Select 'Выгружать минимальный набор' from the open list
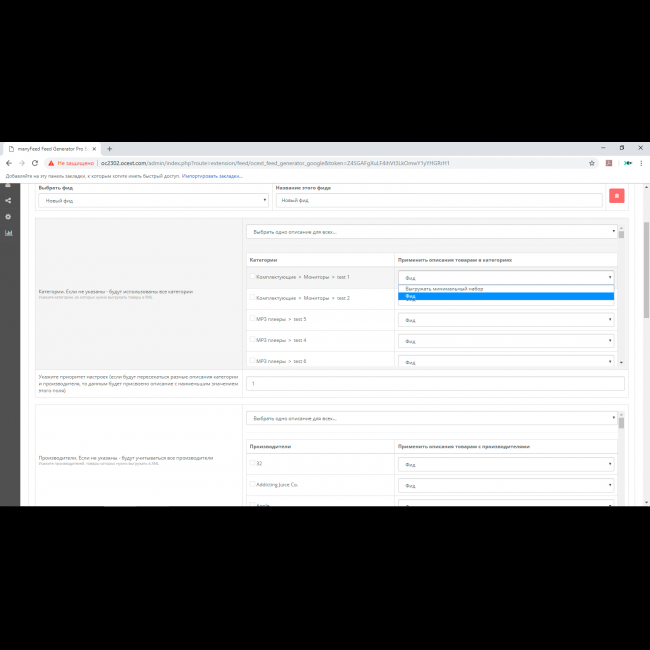The height and width of the screenshot is (650, 650). pos(444,289)
